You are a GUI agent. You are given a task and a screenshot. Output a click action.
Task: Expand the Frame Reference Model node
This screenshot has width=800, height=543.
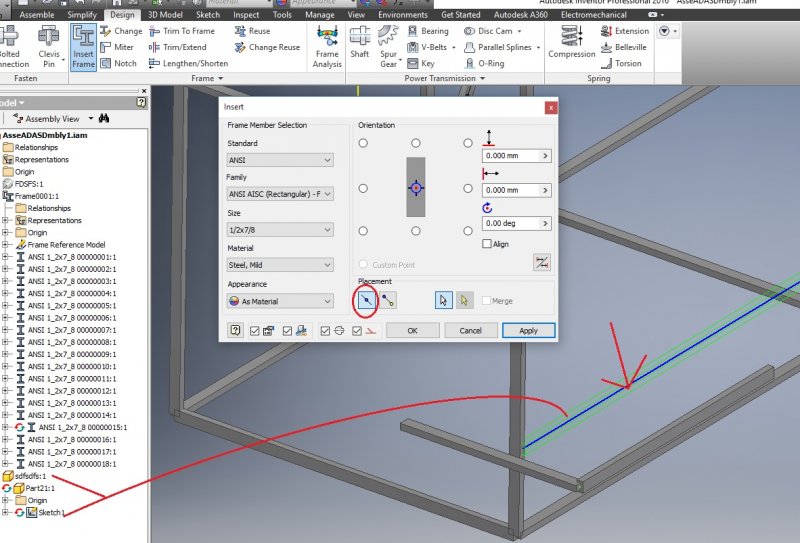pos(5,245)
